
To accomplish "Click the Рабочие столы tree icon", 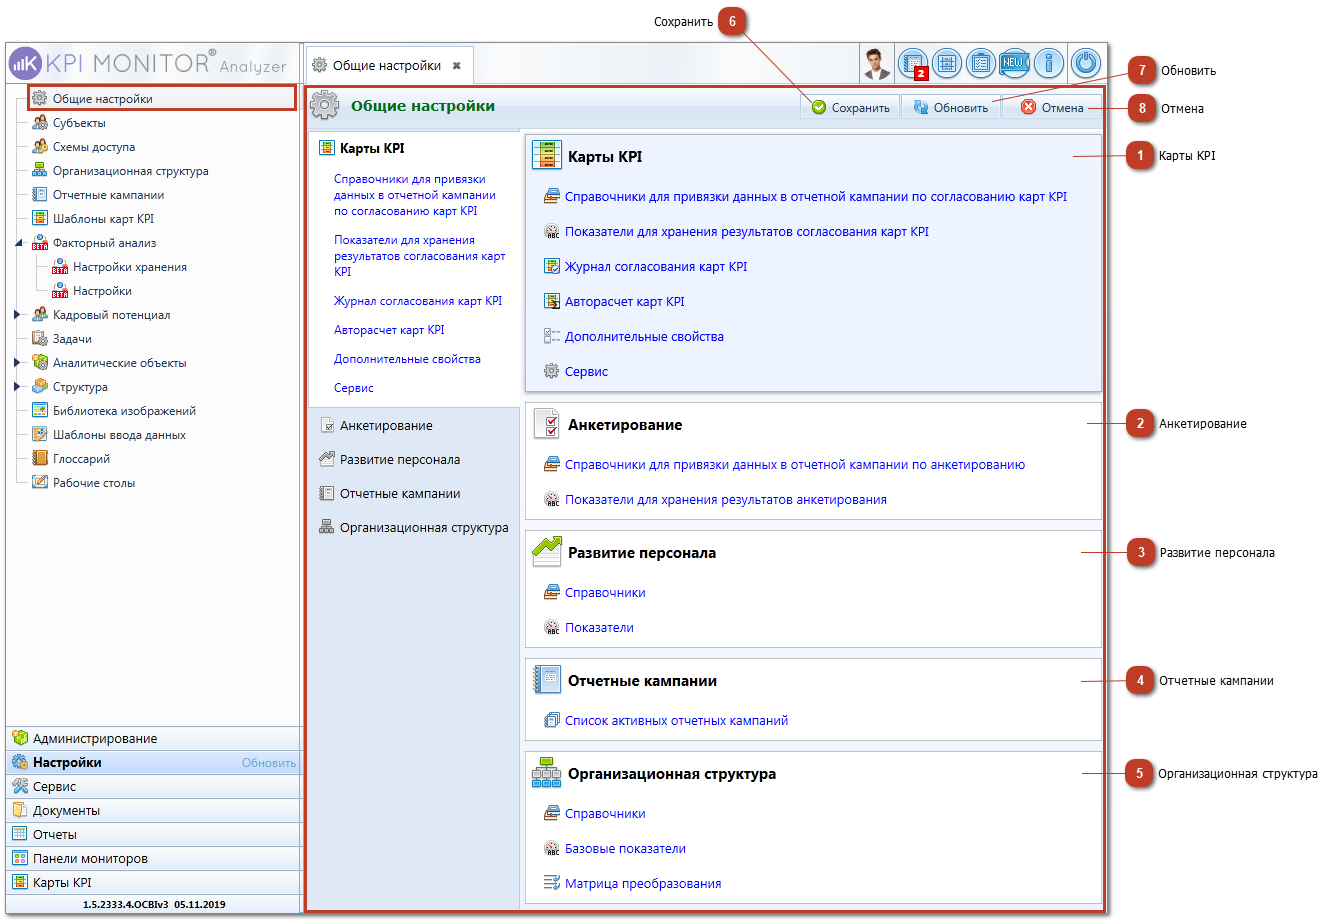I will pos(40,483).
